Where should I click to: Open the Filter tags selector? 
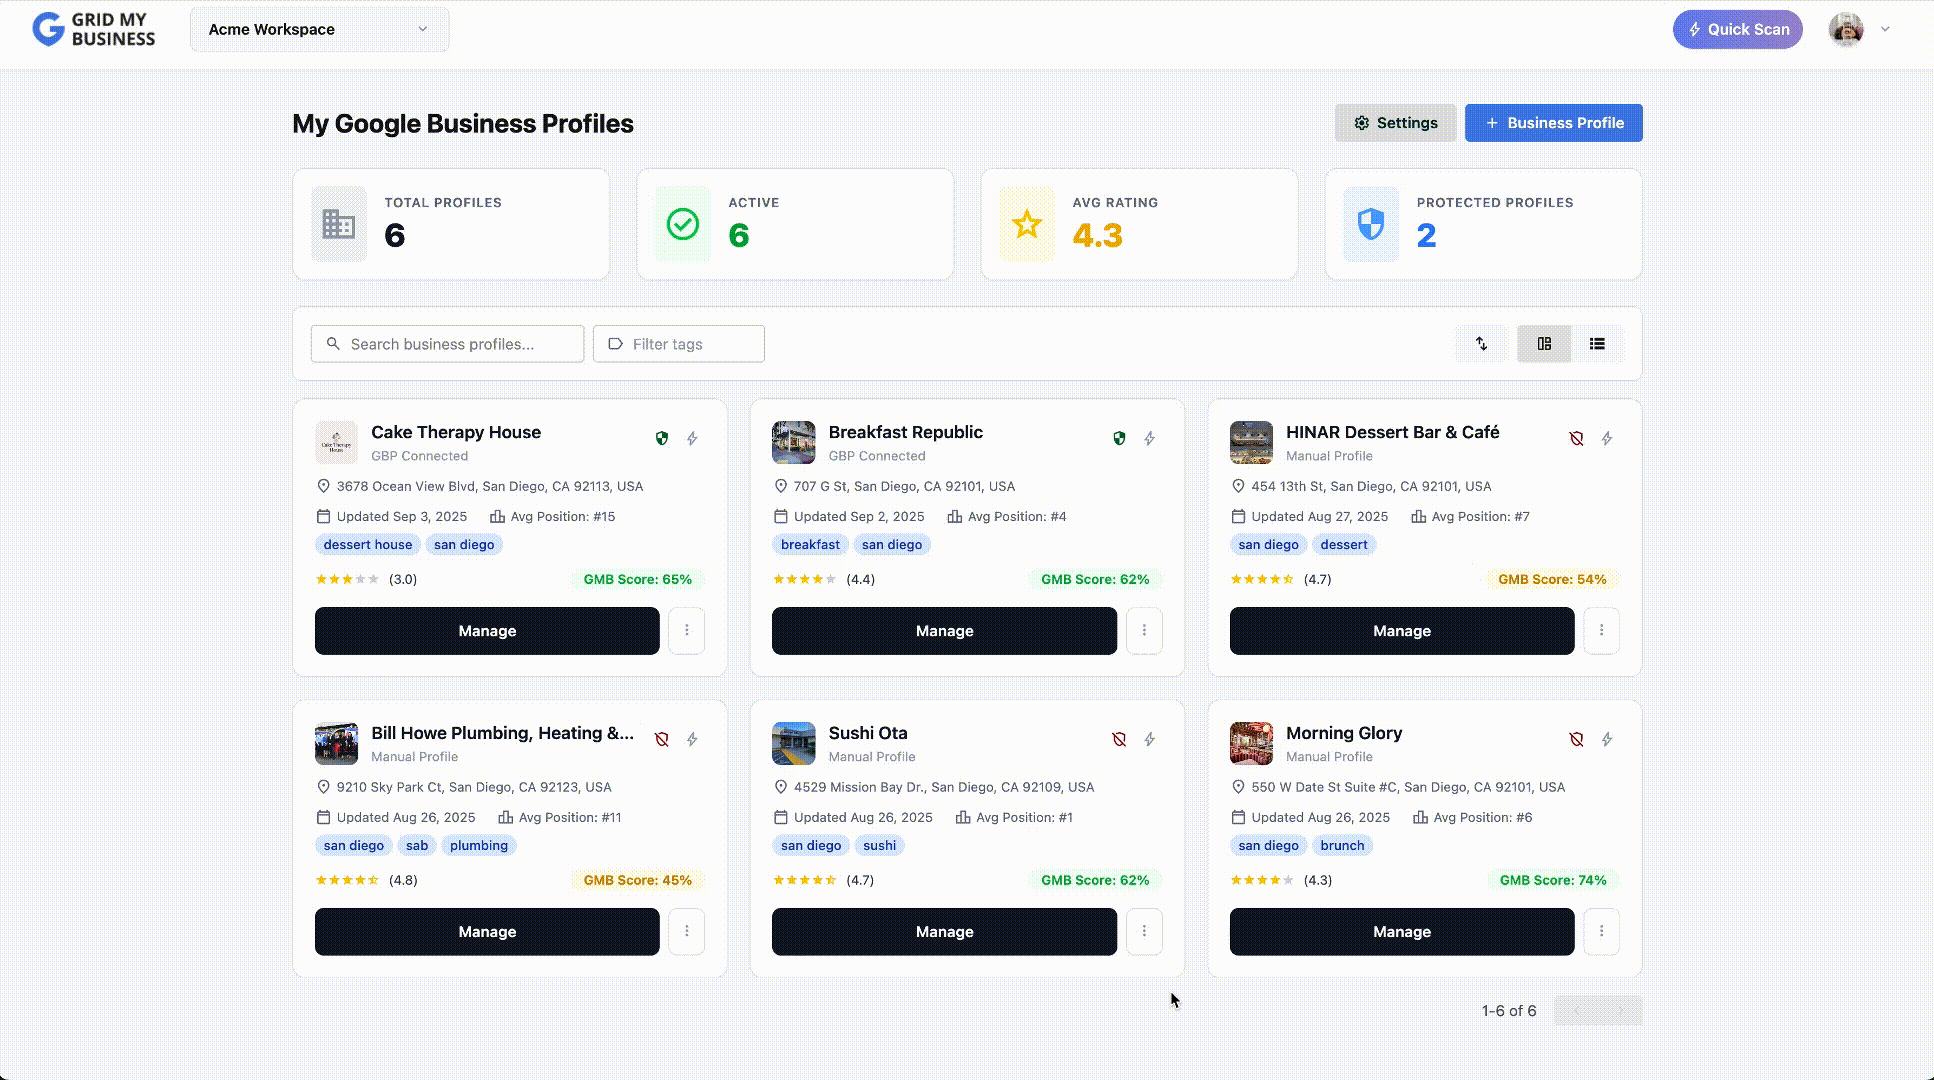coord(678,344)
